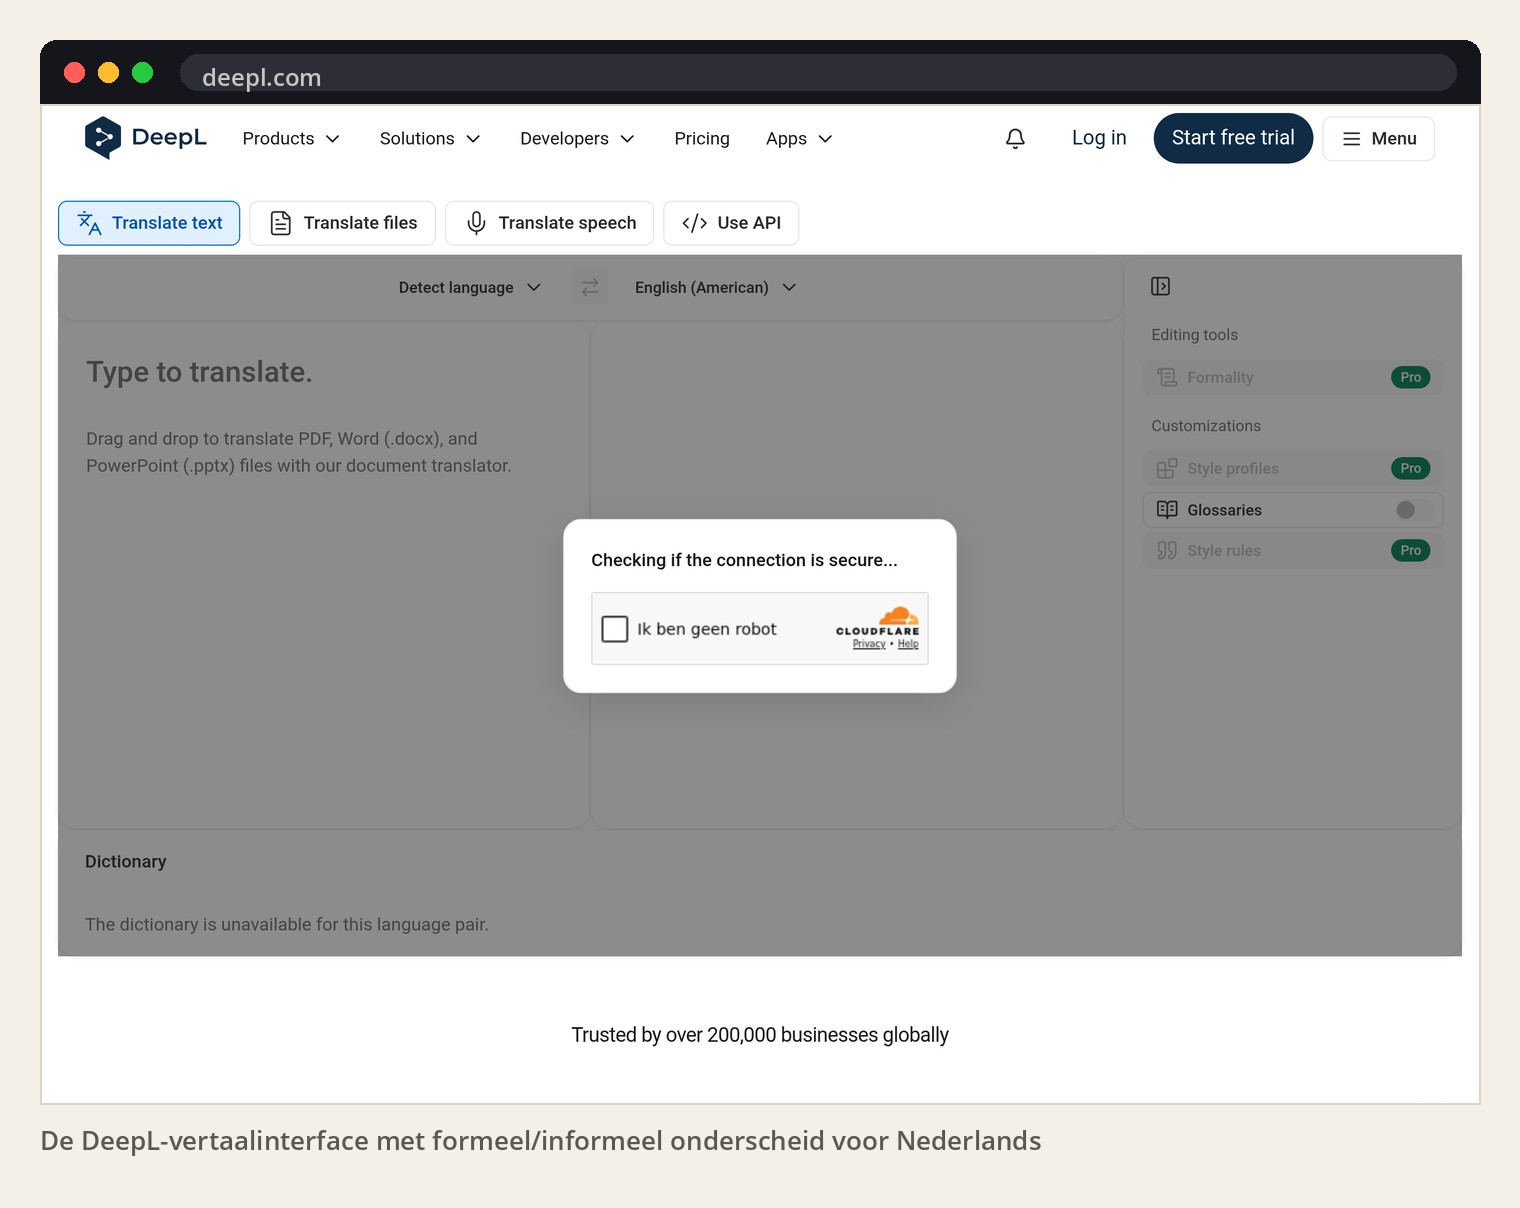Expand the Apps dropdown
1520x1208 pixels.
pyautogui.click(x=799, y=139)
